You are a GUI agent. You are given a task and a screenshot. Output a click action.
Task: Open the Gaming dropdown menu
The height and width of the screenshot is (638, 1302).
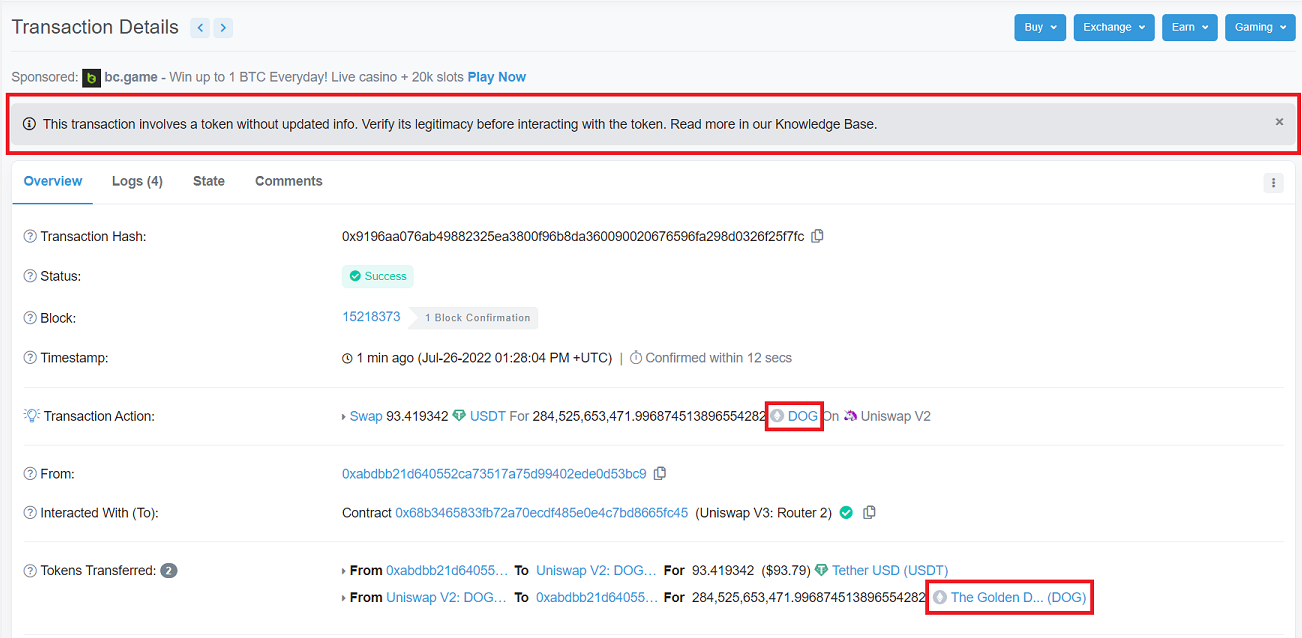tap(1260, 28)
